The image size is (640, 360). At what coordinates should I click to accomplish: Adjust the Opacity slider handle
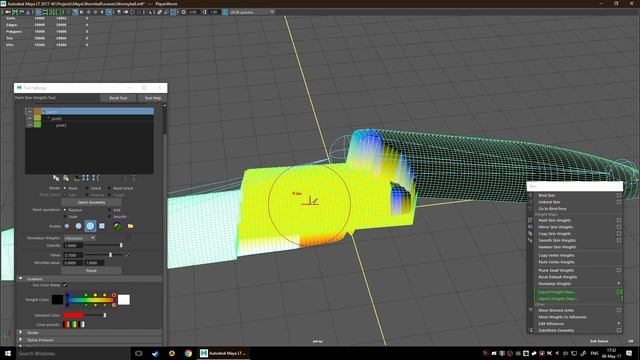pos(121,245)
